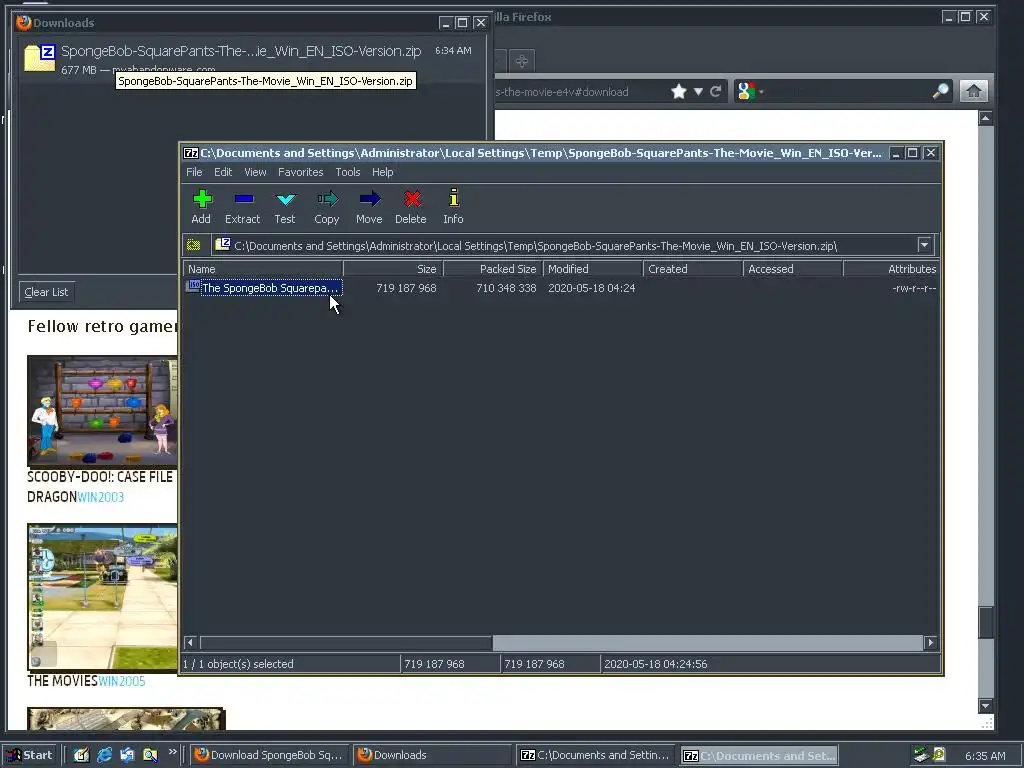The height and width of the screenshot is (768, 1024).
Task: Click the 2020-05-18 04:24 modified cell
Action: click(592, 288)
